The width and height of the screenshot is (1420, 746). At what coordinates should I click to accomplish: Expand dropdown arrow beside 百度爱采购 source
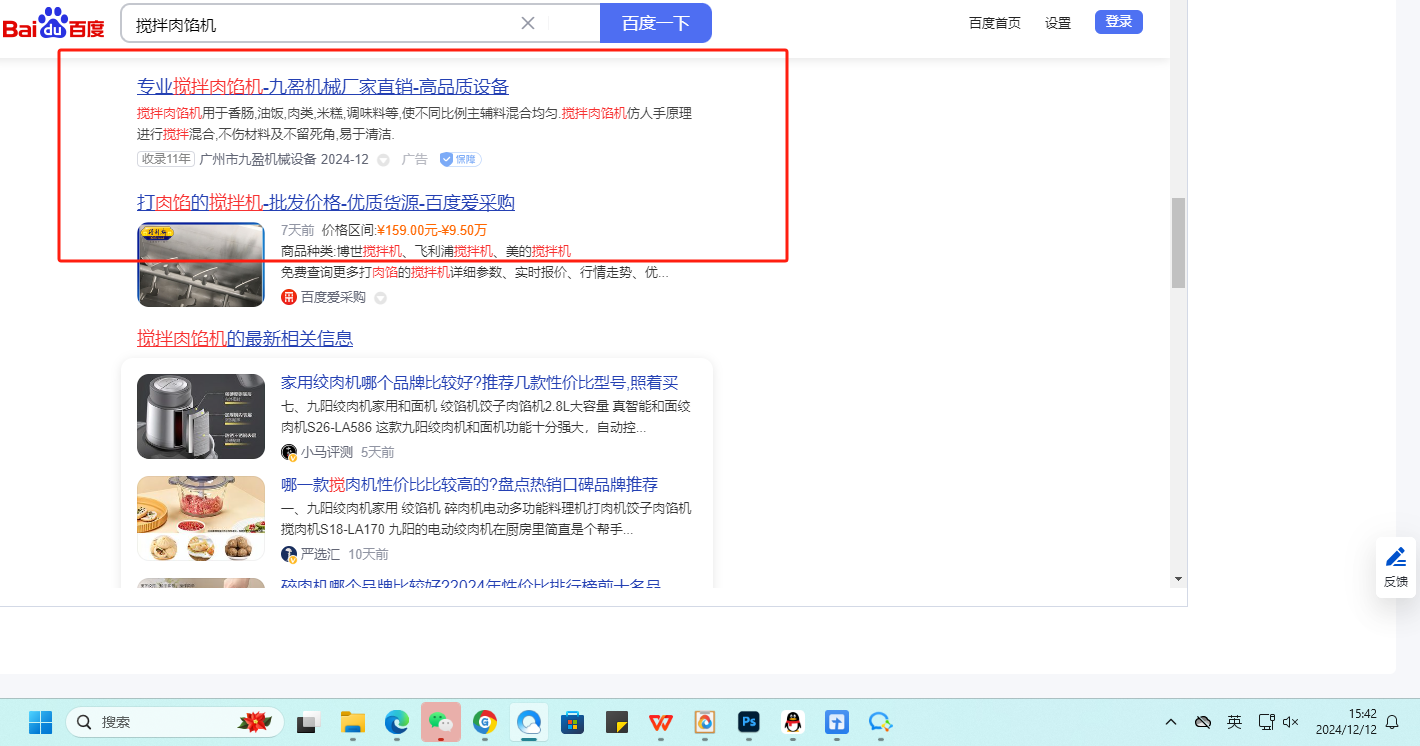(x=380, y=298)
